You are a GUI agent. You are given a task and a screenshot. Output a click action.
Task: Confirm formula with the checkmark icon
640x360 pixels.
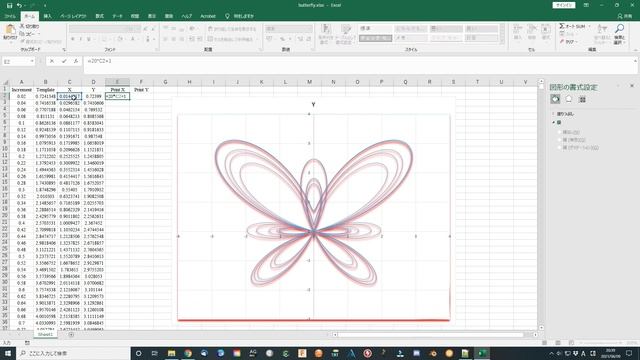click(64, 61)
